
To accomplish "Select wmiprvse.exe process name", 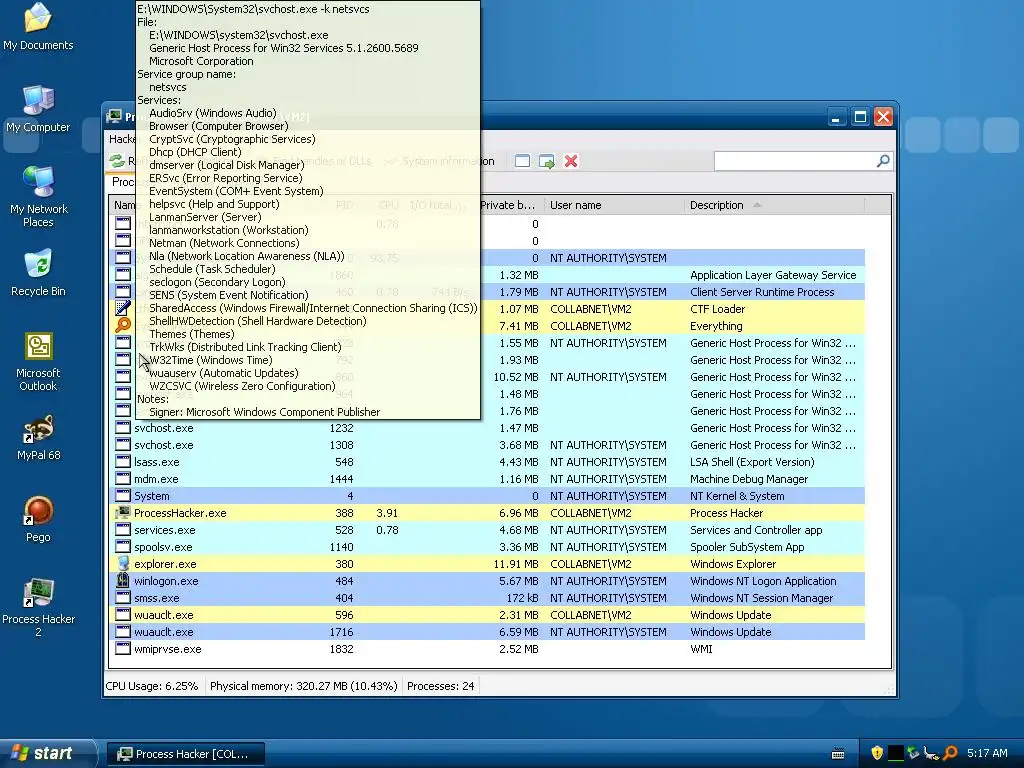I will pos(168,648).
